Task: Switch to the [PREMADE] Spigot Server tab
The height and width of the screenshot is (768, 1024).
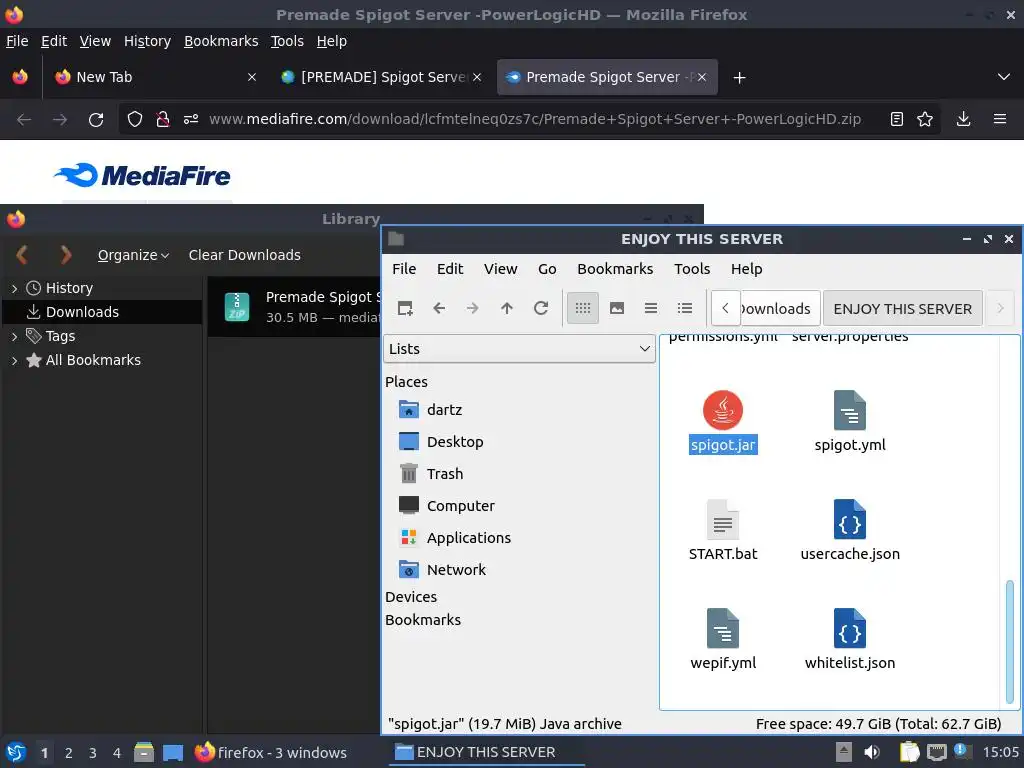Action: [381, 77]
